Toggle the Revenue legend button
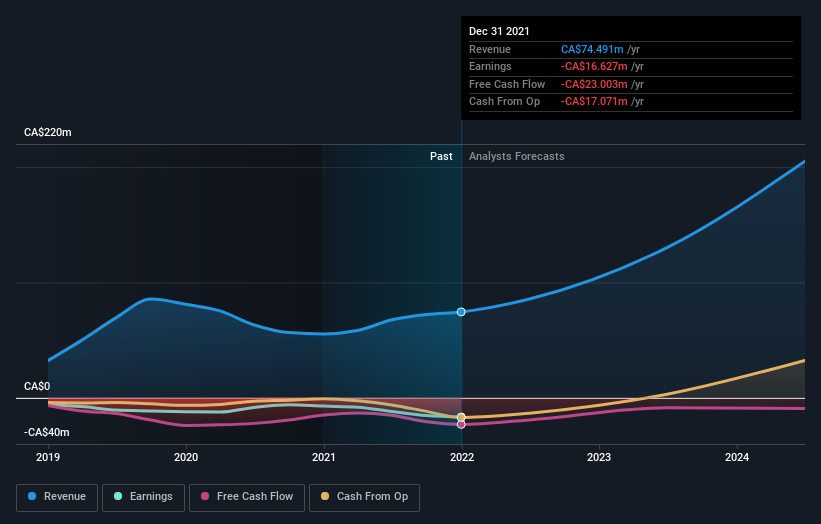 (57, 497)
